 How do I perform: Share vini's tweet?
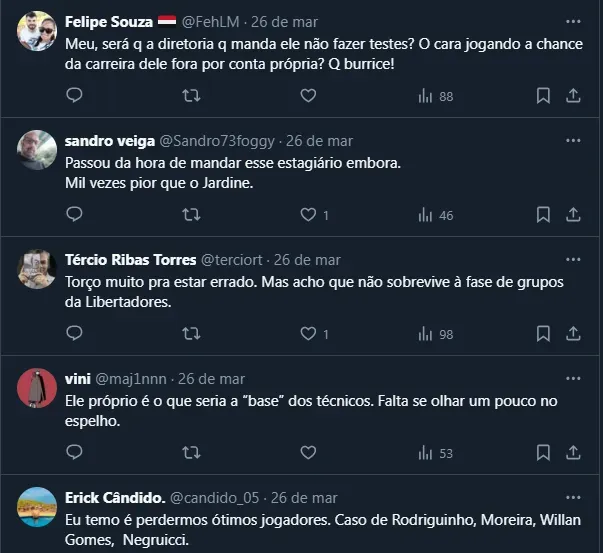(x=573, y=453)
